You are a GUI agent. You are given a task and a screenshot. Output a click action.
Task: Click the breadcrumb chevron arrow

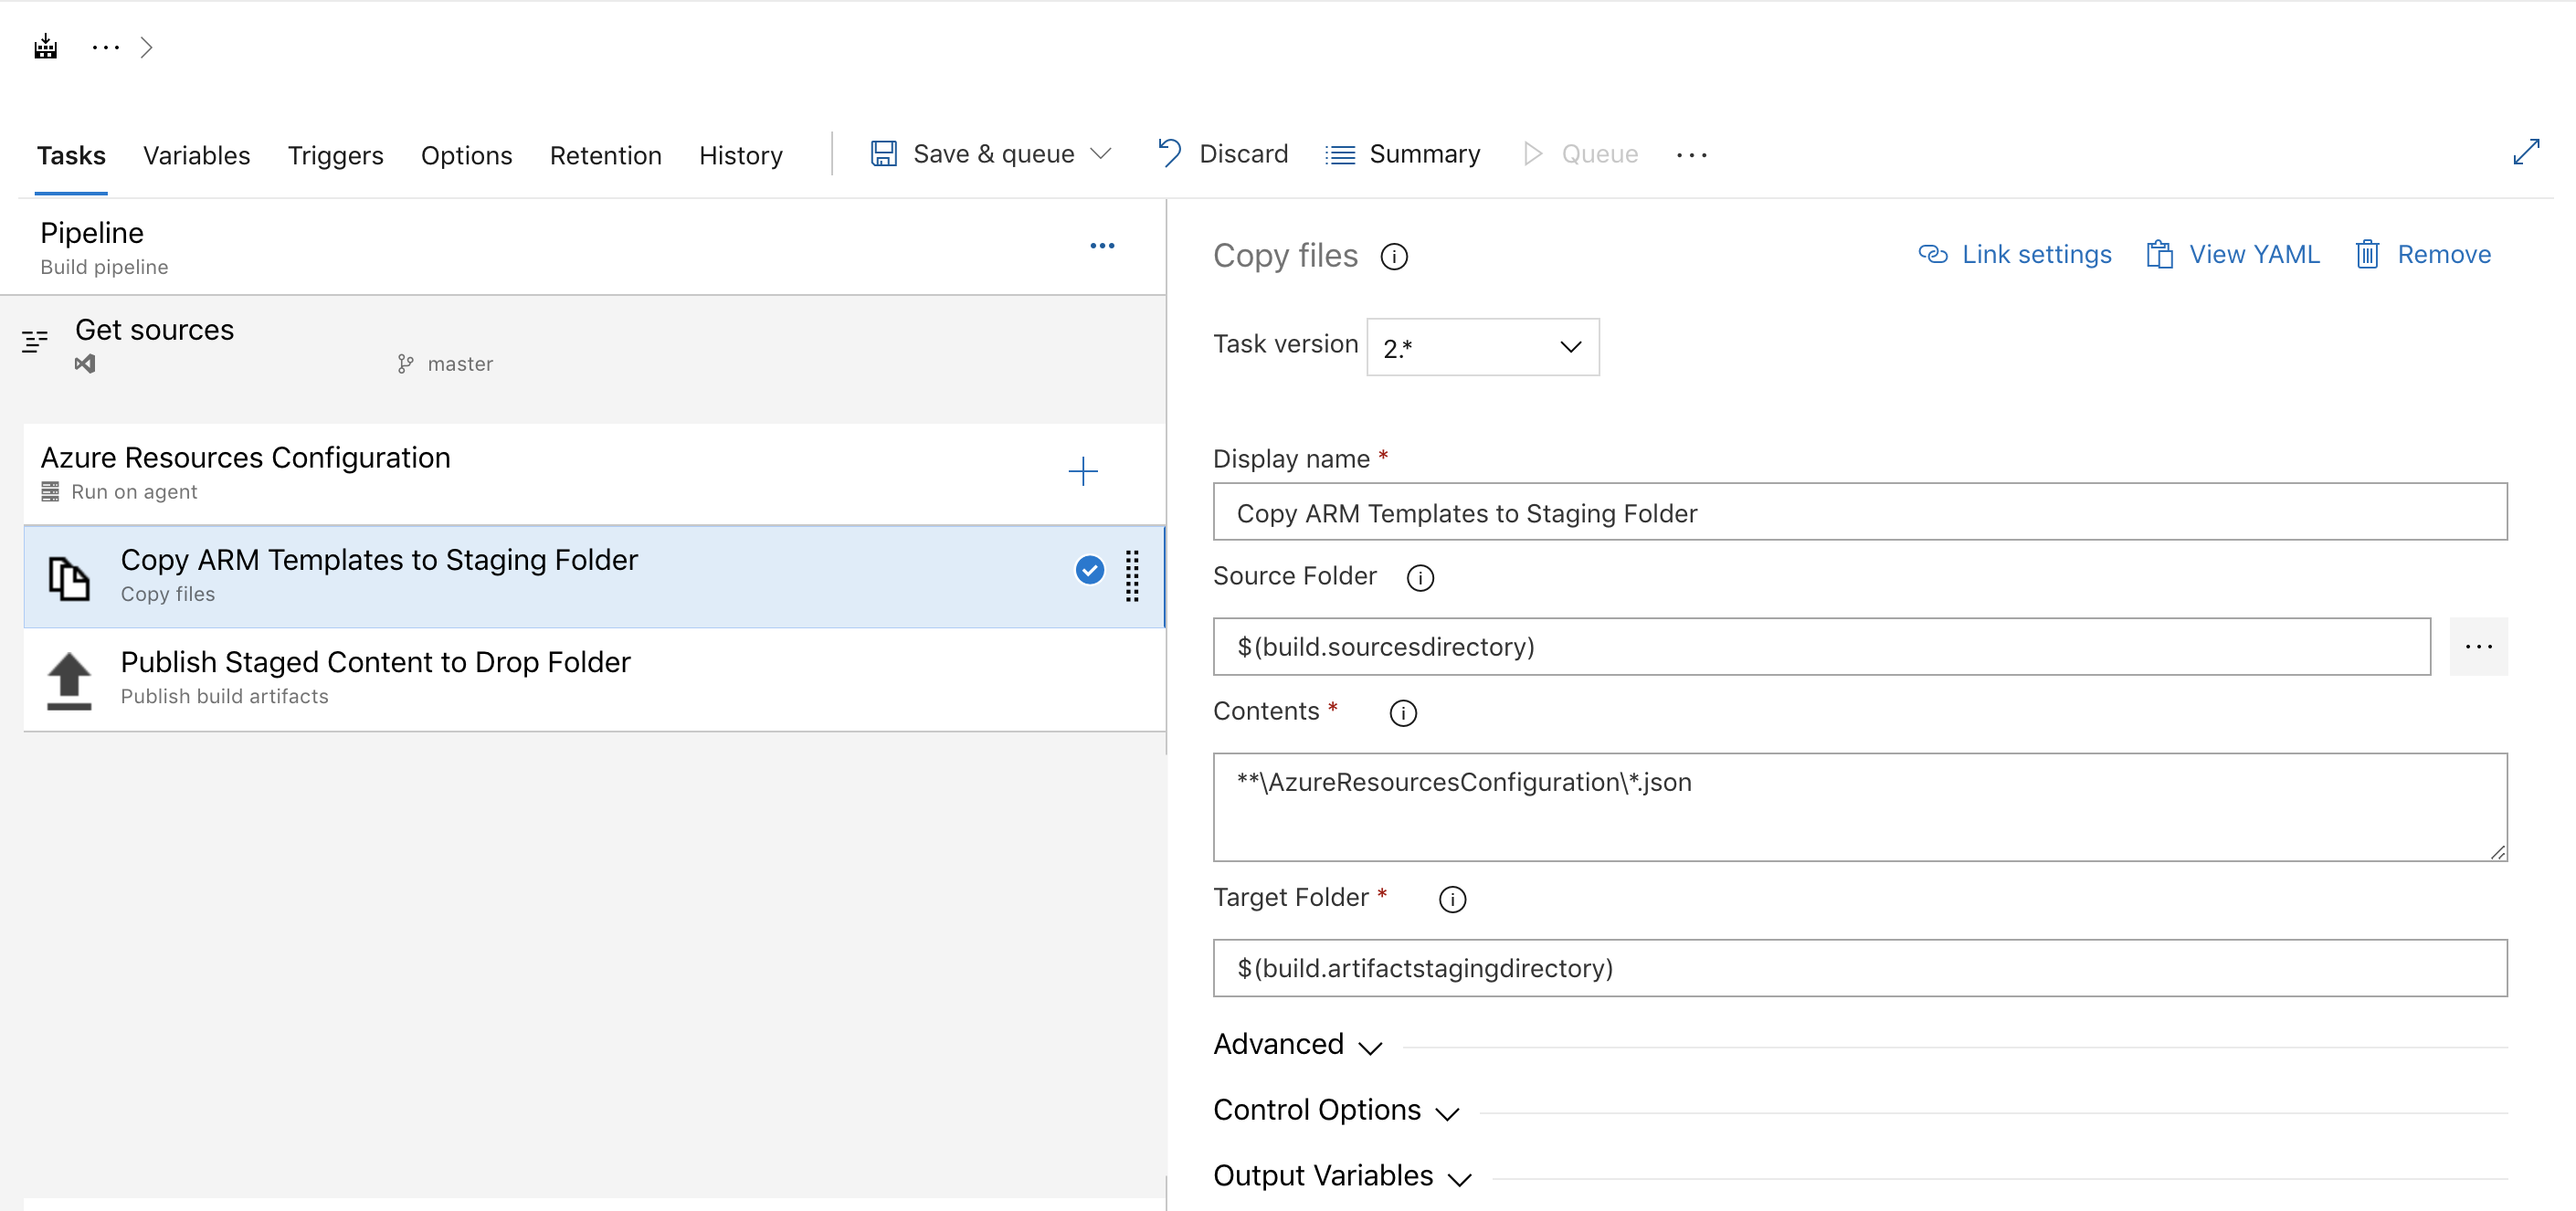(x=146, y=47)
